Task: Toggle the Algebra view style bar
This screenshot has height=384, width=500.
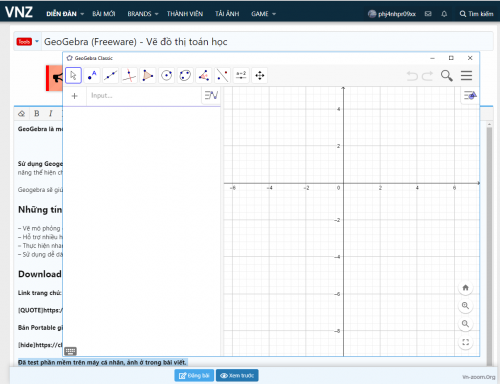Action: tap(211, 96)
